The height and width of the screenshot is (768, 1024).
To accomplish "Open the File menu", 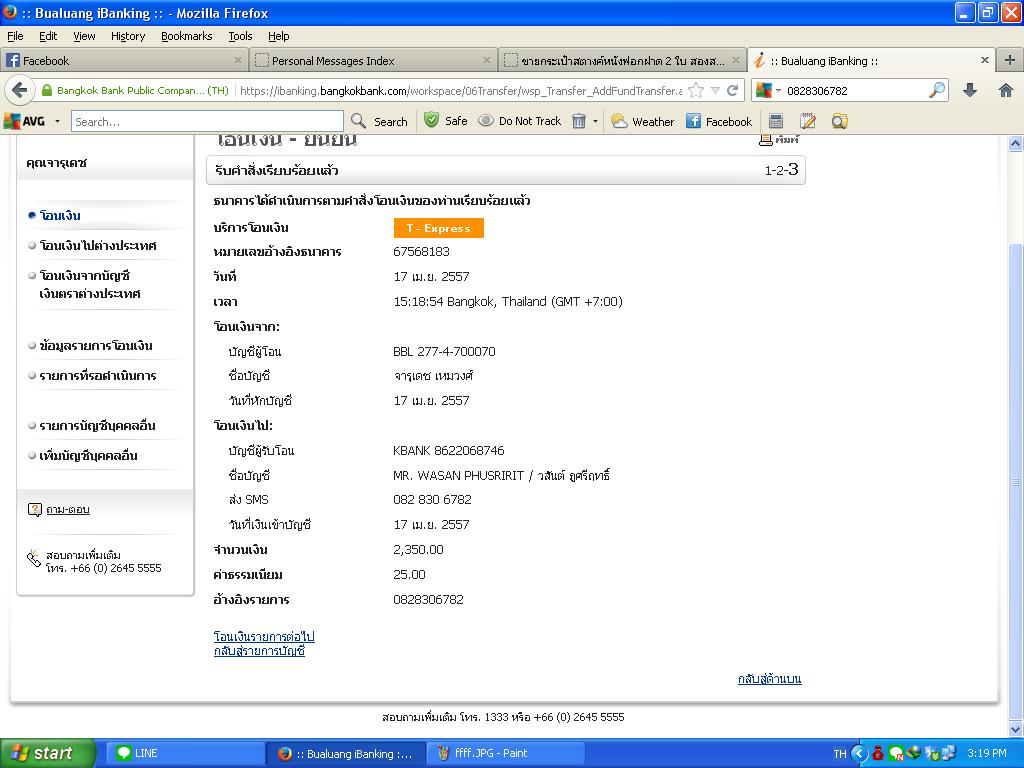I will pyautogui.click(x=15, y=36).
